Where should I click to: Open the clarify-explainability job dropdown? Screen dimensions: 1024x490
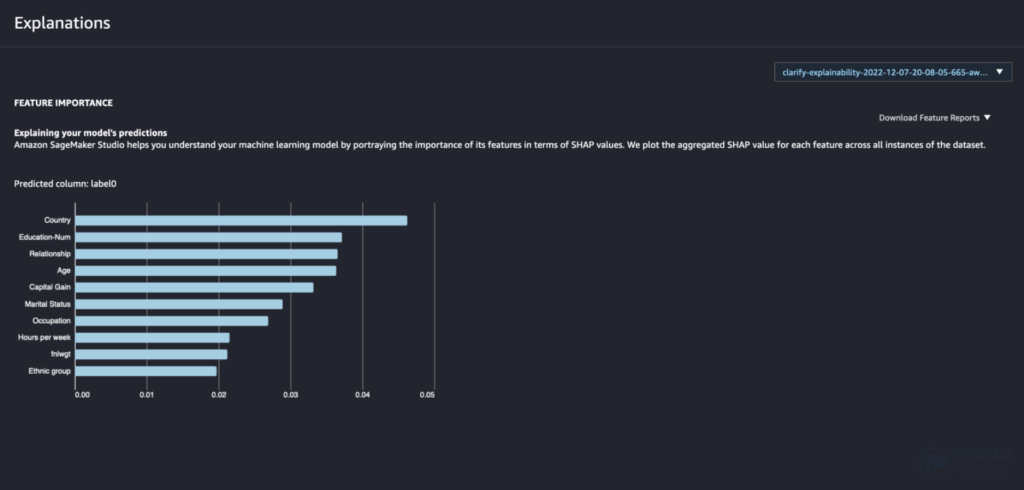click(x=884, y=72)
